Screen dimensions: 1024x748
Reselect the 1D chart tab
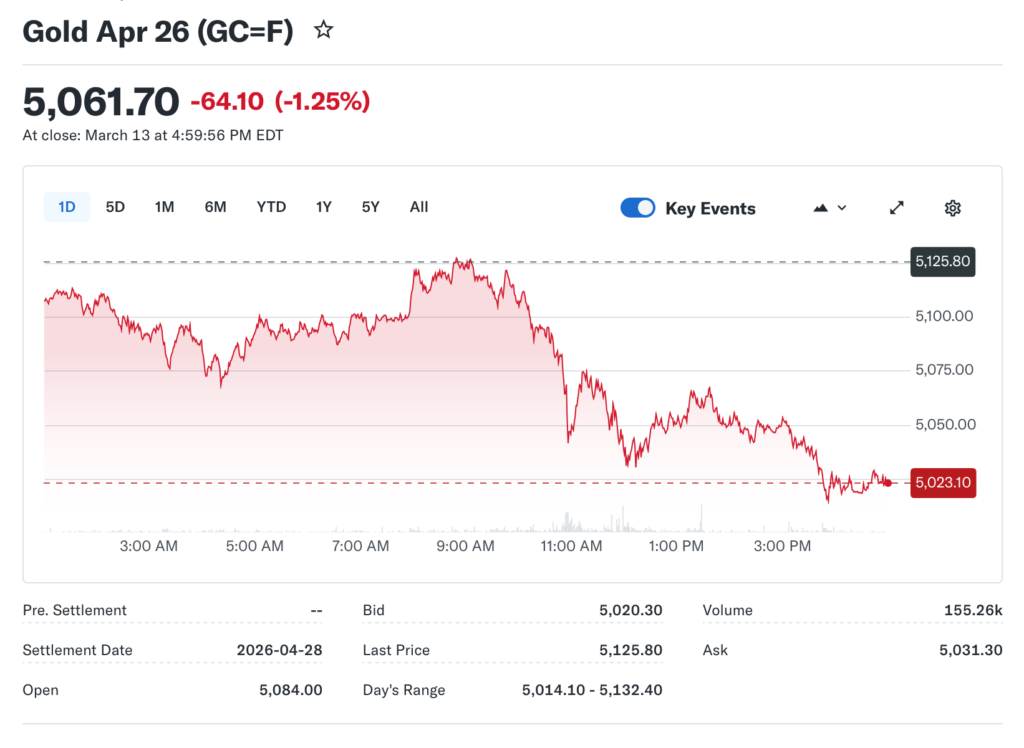[x=66, y=206]
